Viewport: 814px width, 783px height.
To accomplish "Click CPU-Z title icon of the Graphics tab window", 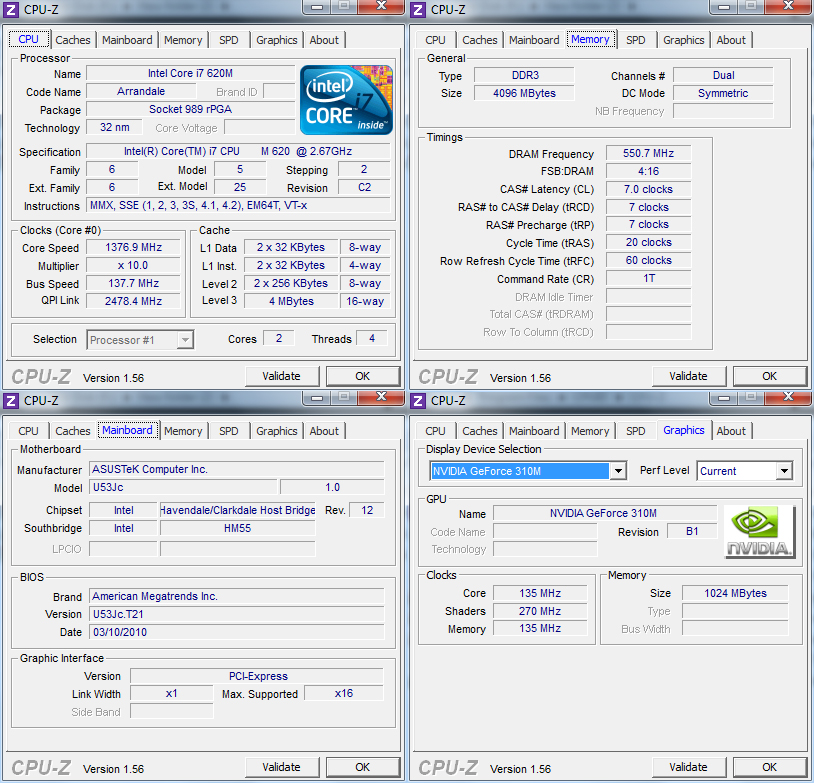I will (418, 400).
